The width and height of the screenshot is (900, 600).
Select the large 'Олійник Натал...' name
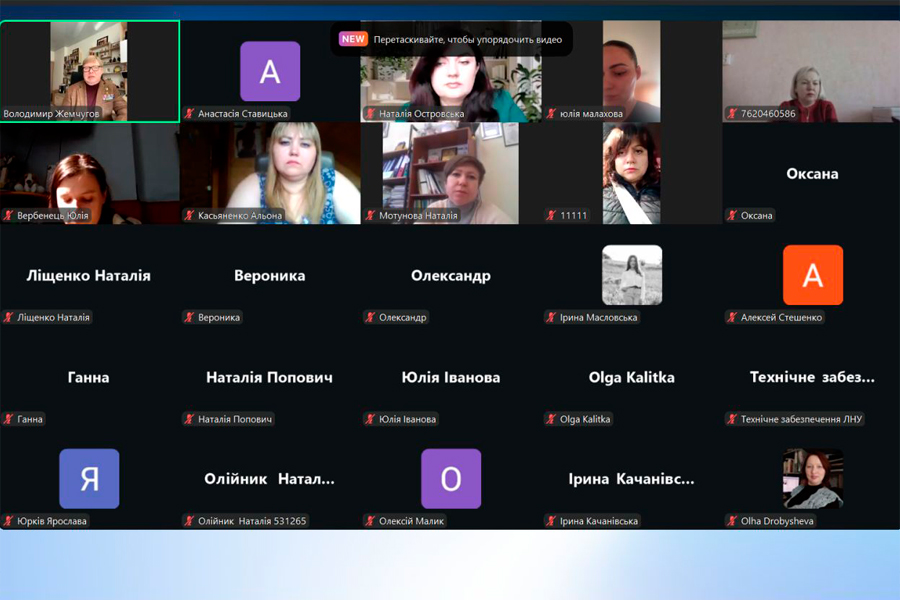pos(269,479)
